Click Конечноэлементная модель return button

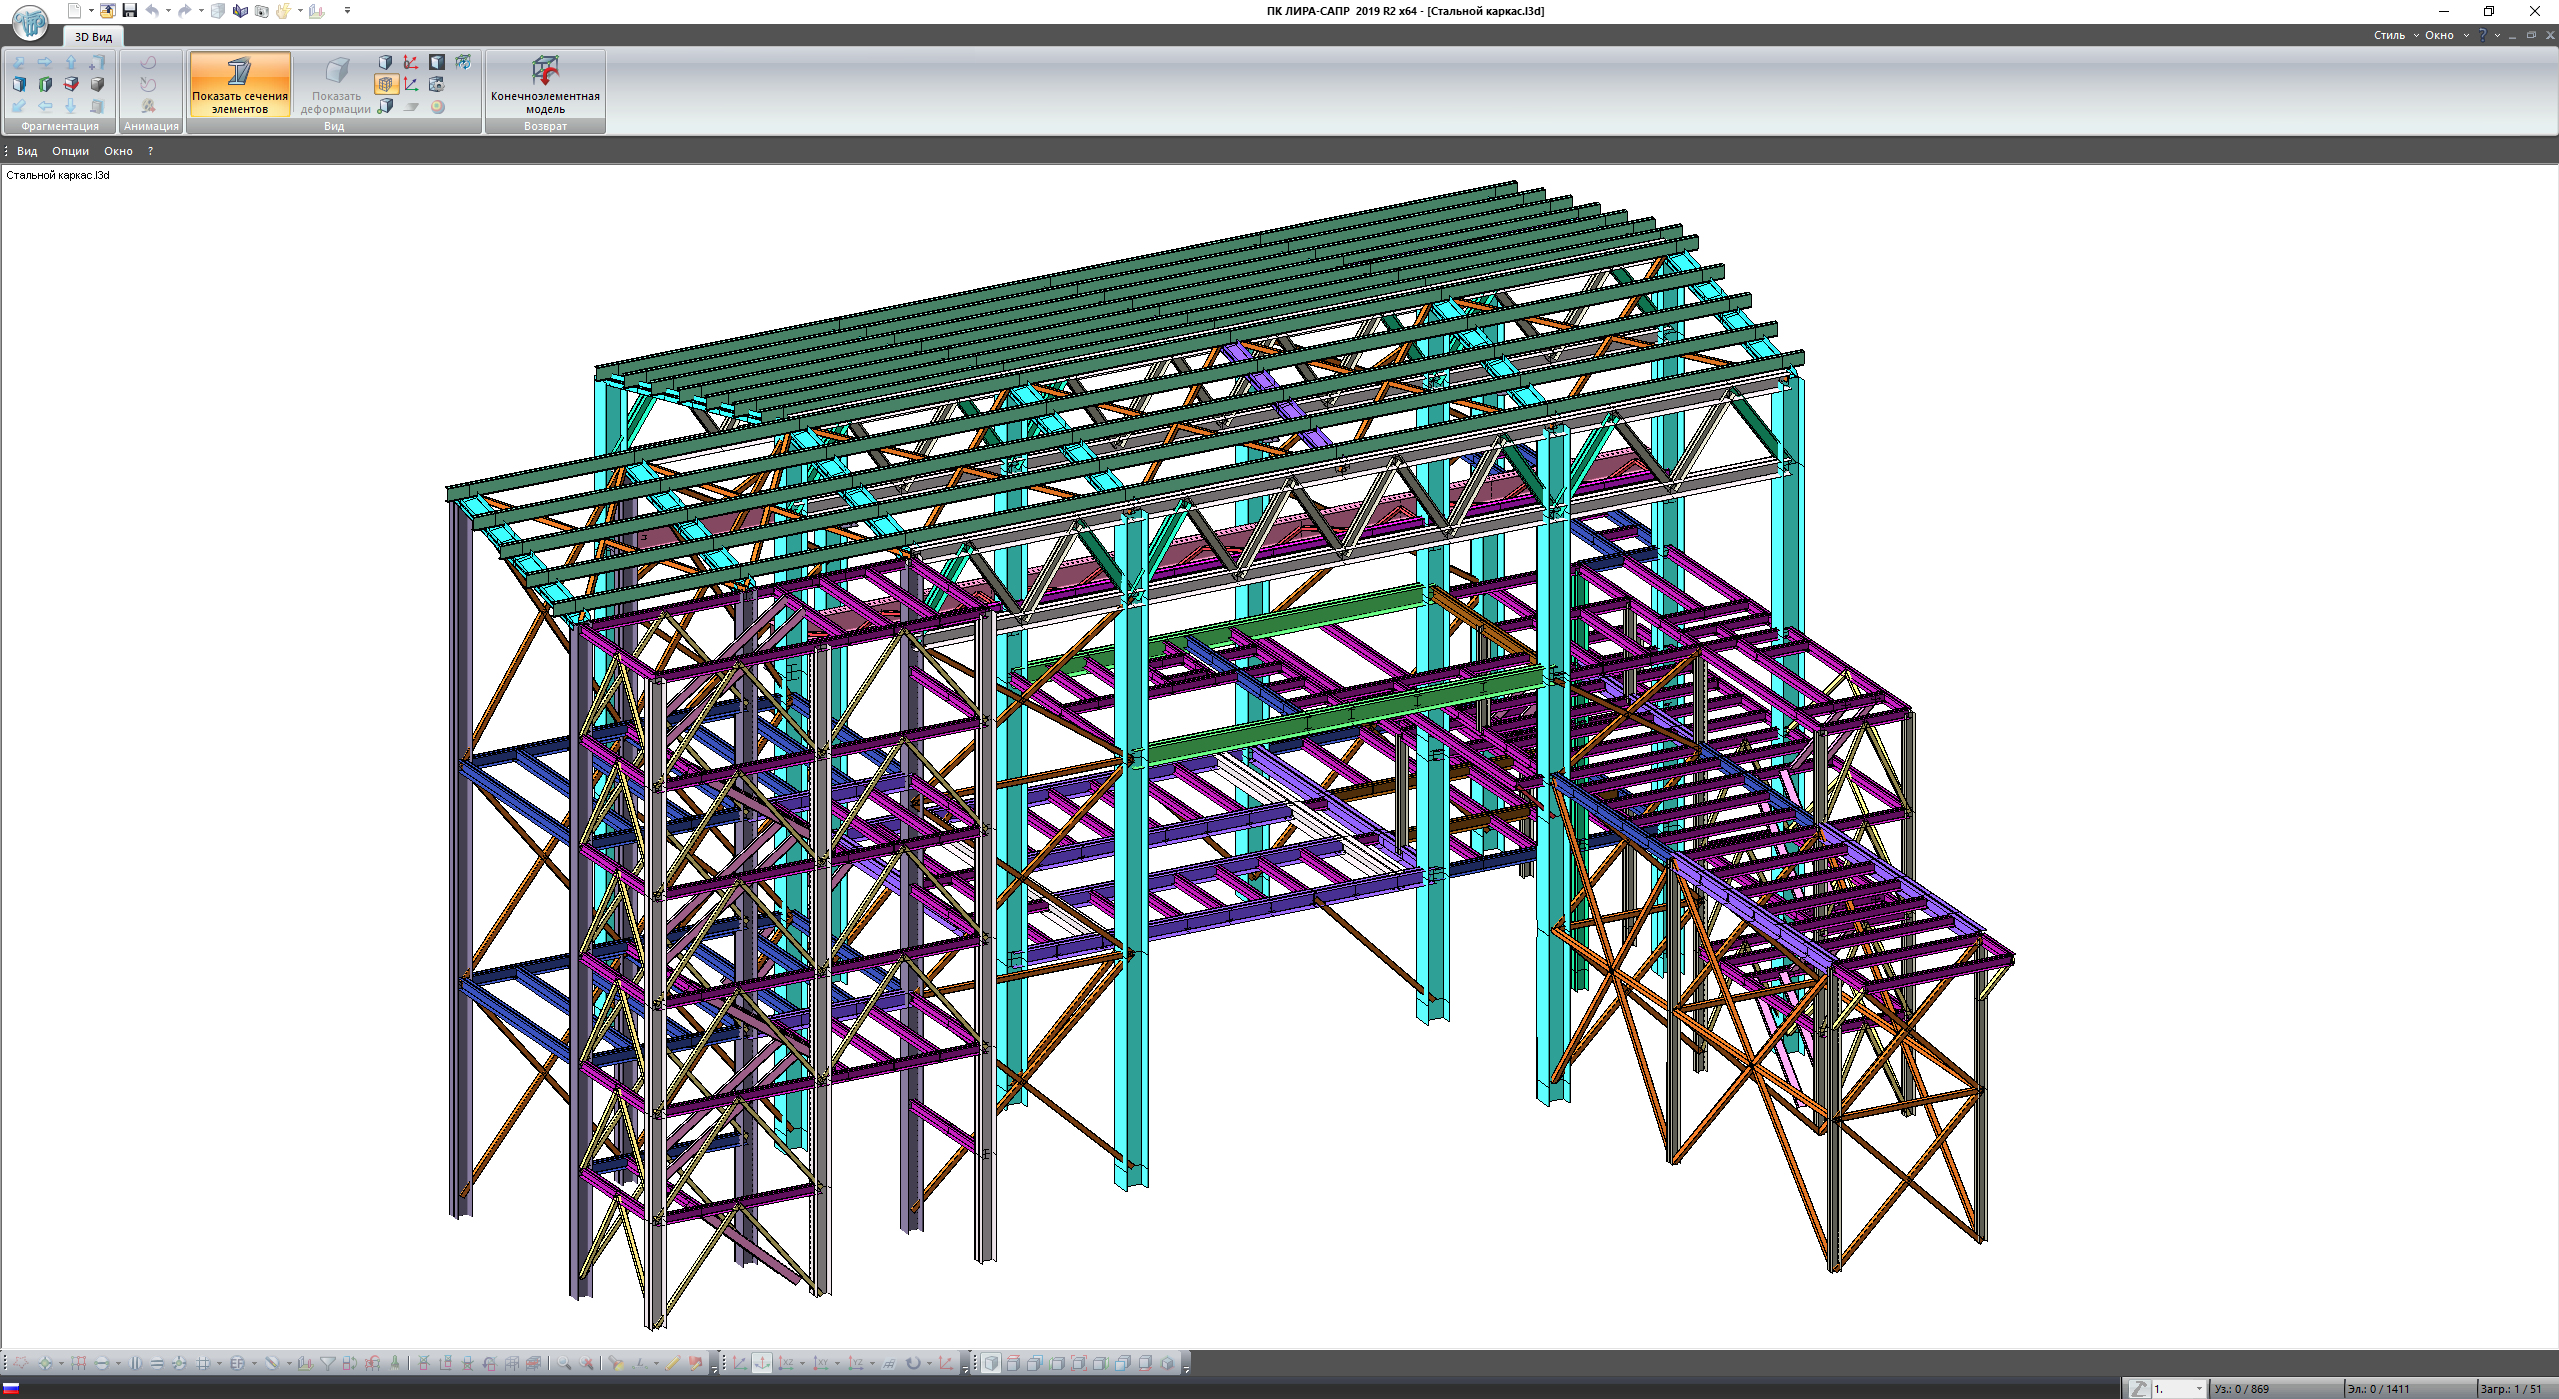[545, 84]
